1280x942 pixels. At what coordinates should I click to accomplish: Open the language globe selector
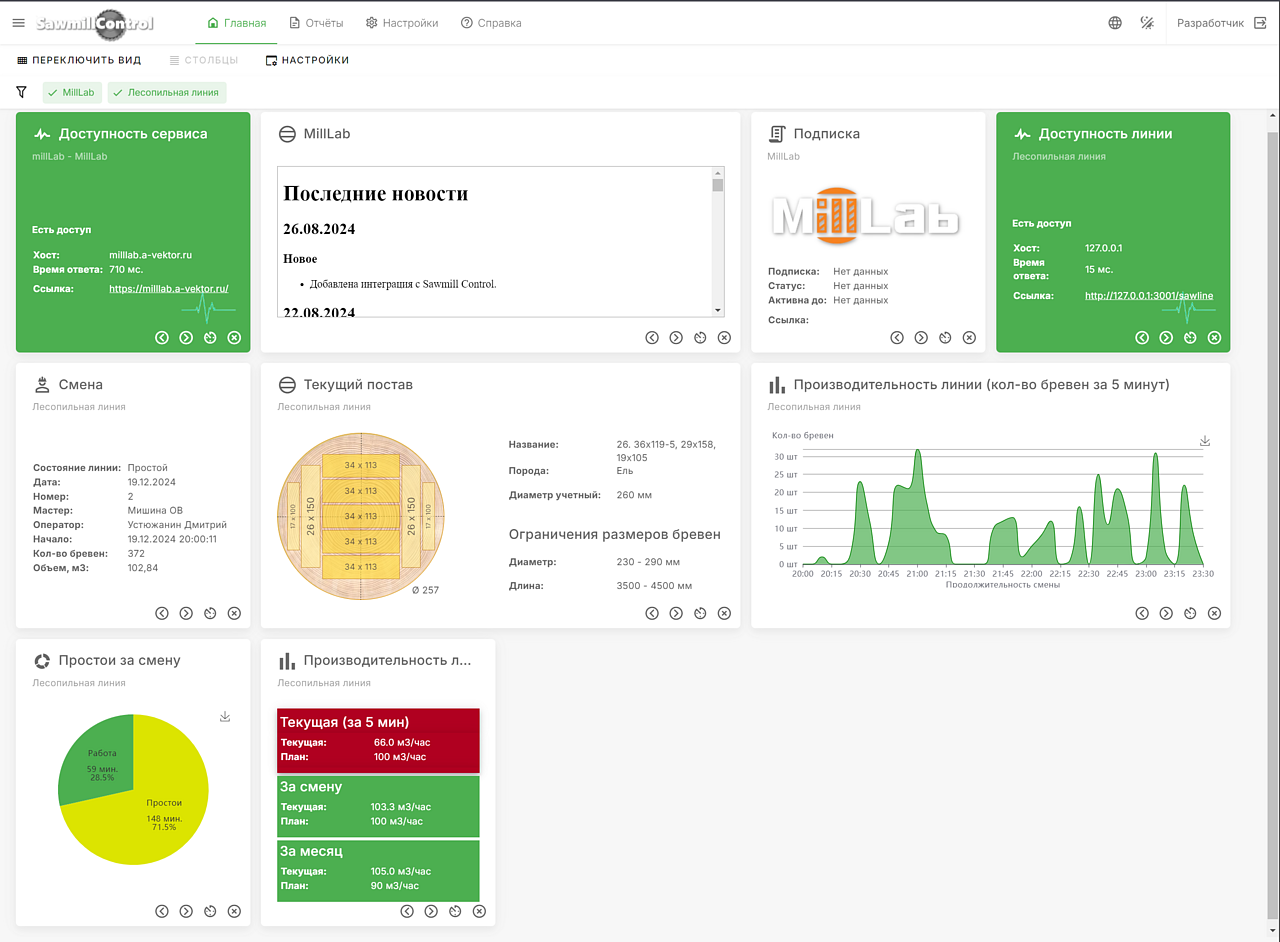click(1115, 23)
